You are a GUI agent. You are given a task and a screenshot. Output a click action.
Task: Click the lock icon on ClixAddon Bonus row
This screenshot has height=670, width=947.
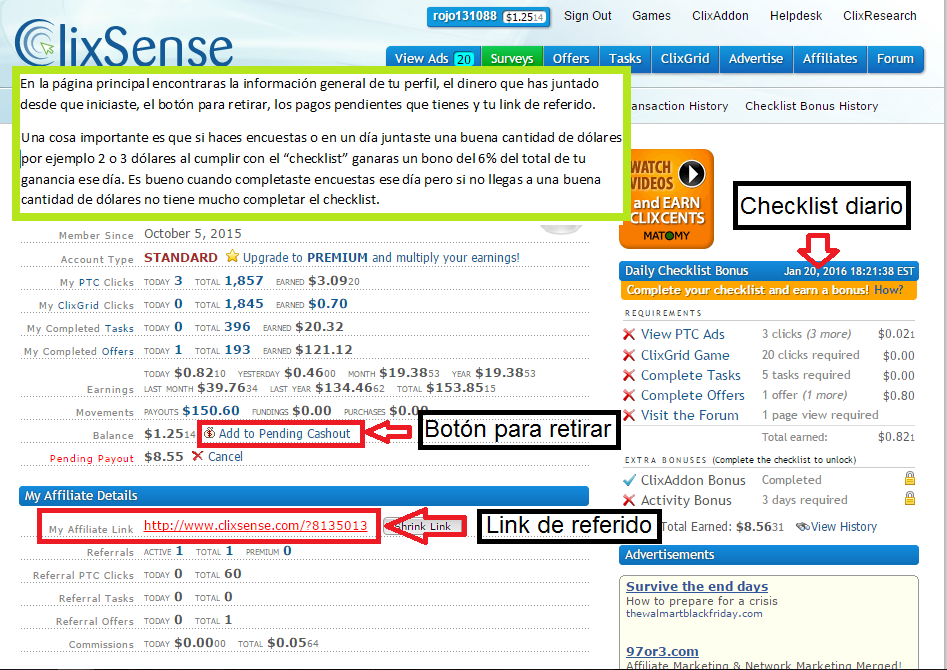click(x=910, y=479)
